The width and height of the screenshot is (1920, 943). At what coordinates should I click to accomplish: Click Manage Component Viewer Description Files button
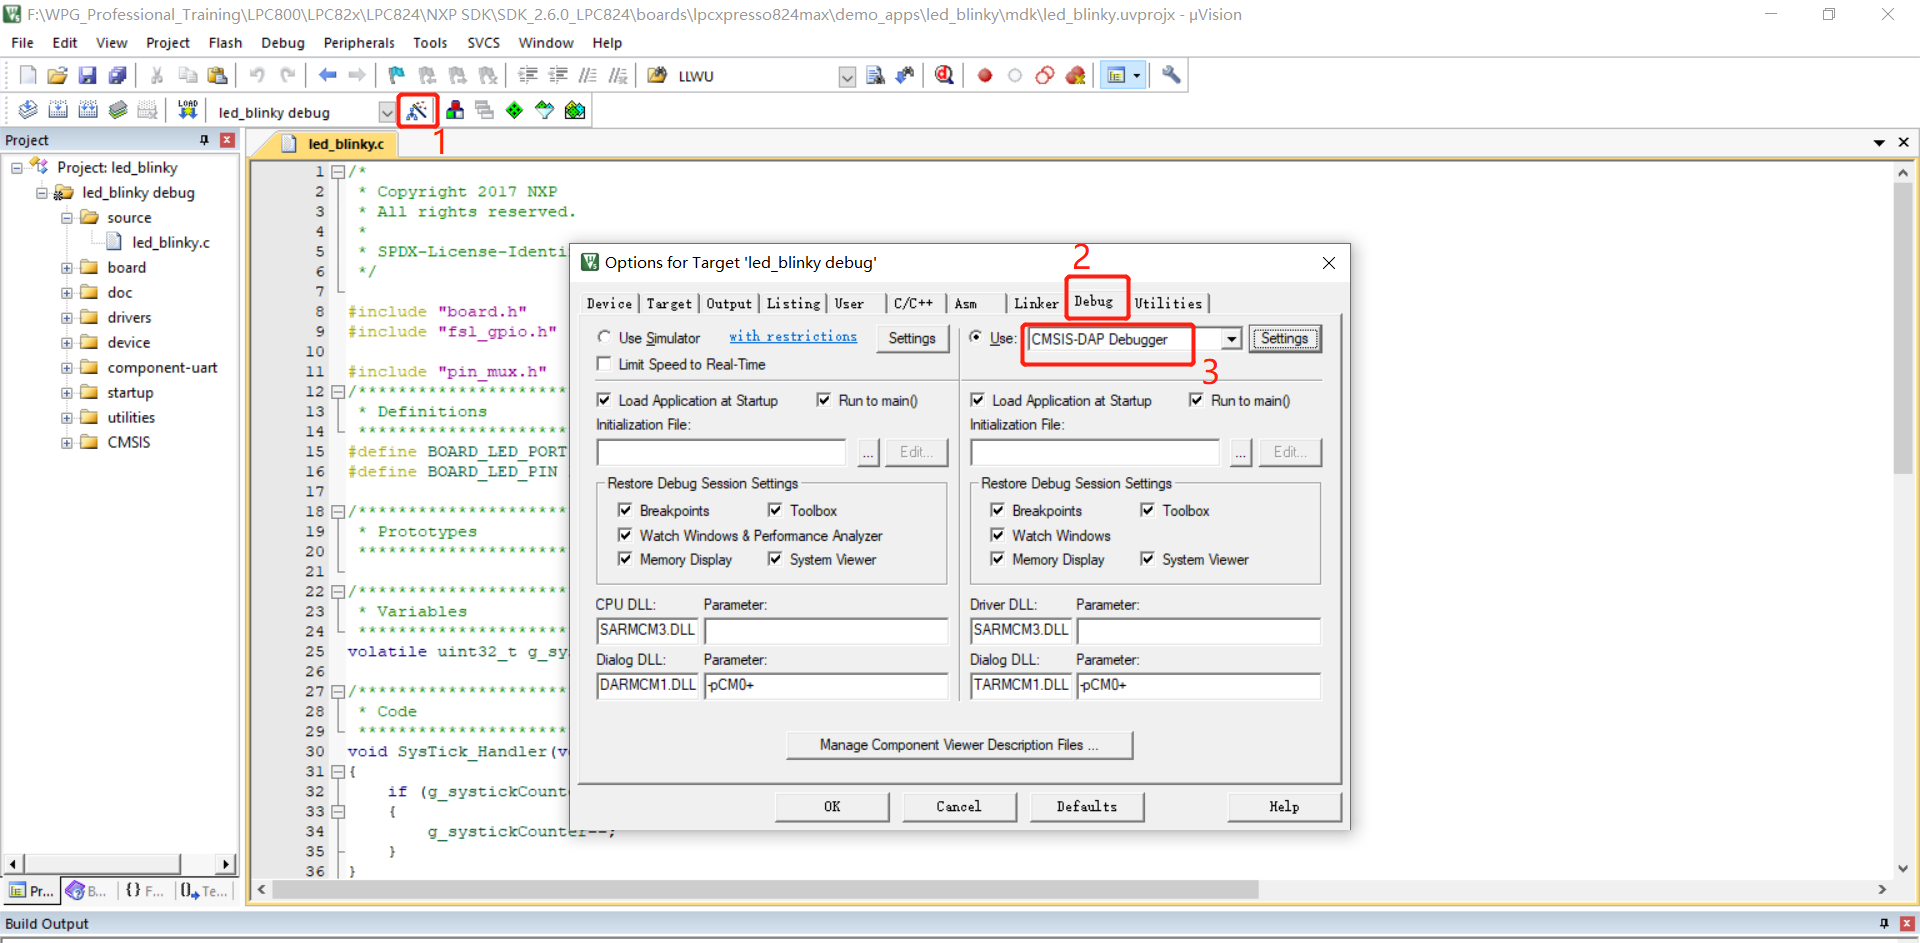click(959, 745)
